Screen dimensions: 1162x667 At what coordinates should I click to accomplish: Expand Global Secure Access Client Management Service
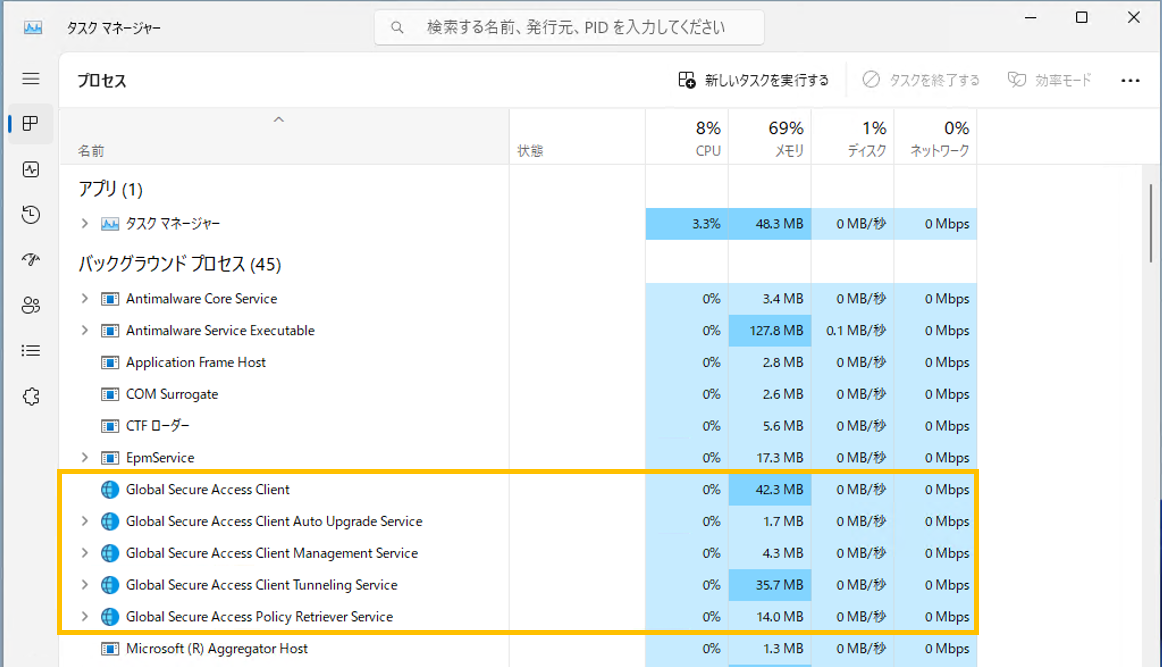pos(84,553)
